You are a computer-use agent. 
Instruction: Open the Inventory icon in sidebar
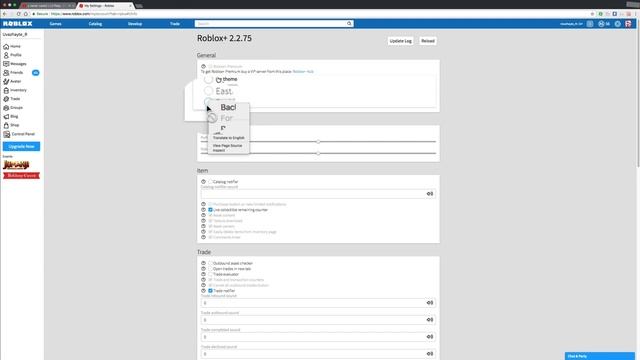pos(6,90)
